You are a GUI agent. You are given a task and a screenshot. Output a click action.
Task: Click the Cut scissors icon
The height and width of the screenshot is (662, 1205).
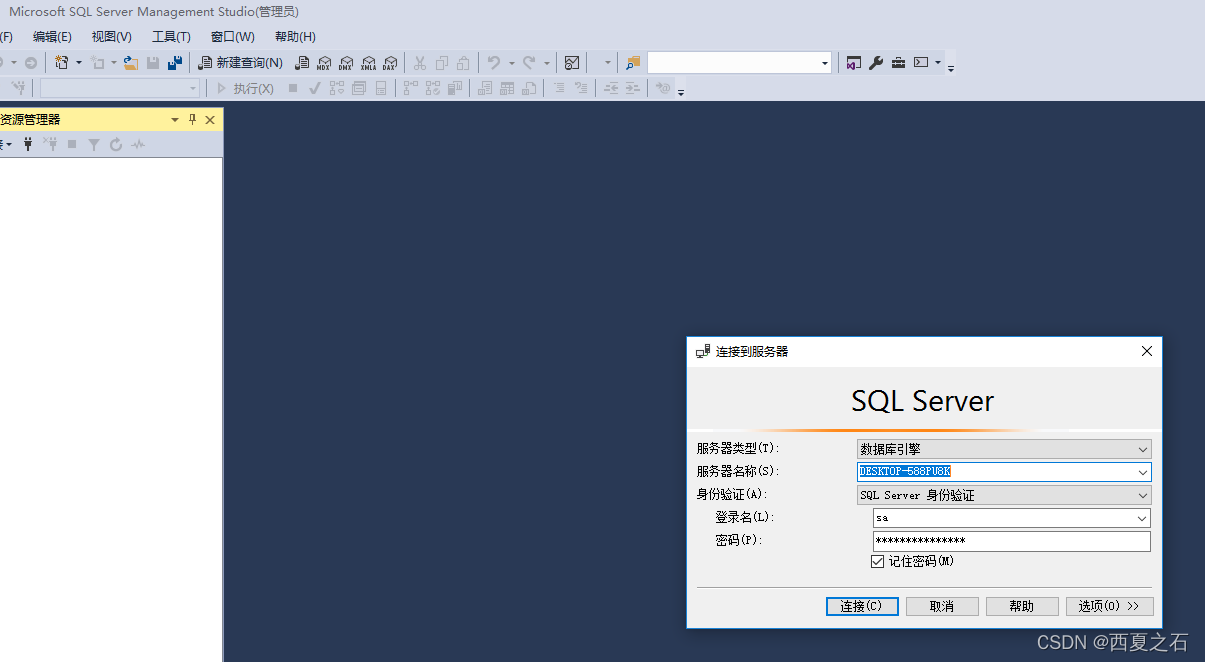420,62
